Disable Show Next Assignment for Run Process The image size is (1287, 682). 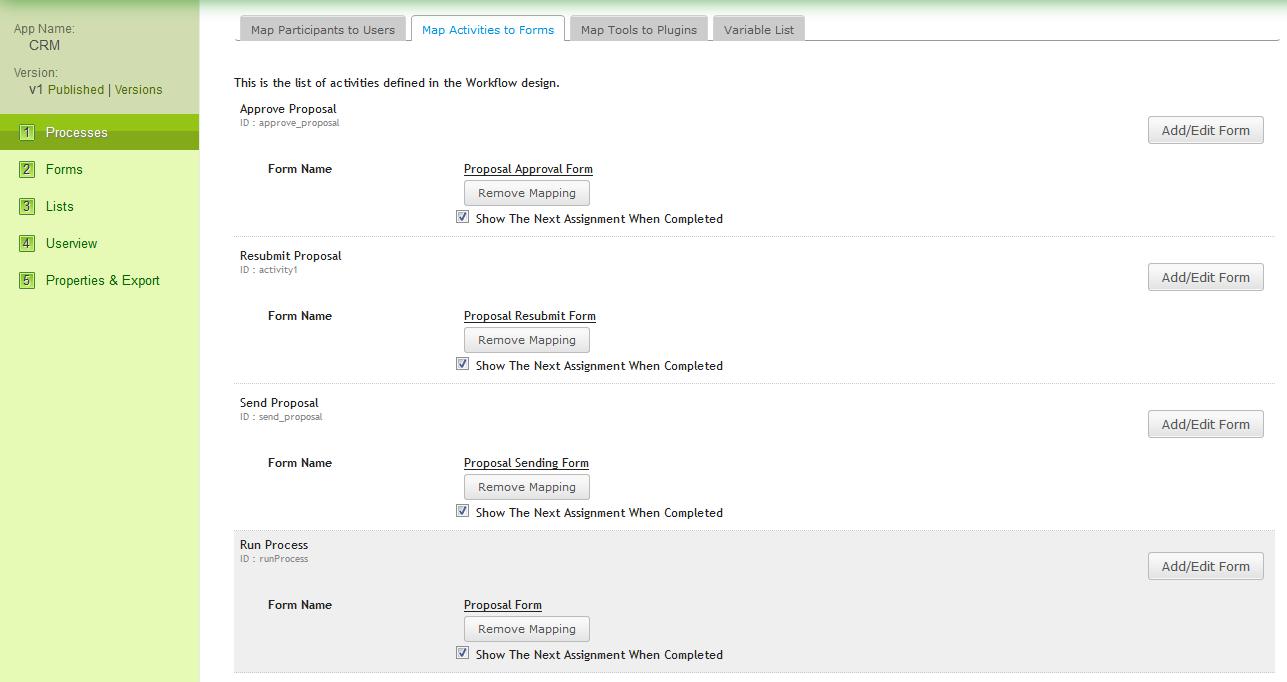coord(462,653)
